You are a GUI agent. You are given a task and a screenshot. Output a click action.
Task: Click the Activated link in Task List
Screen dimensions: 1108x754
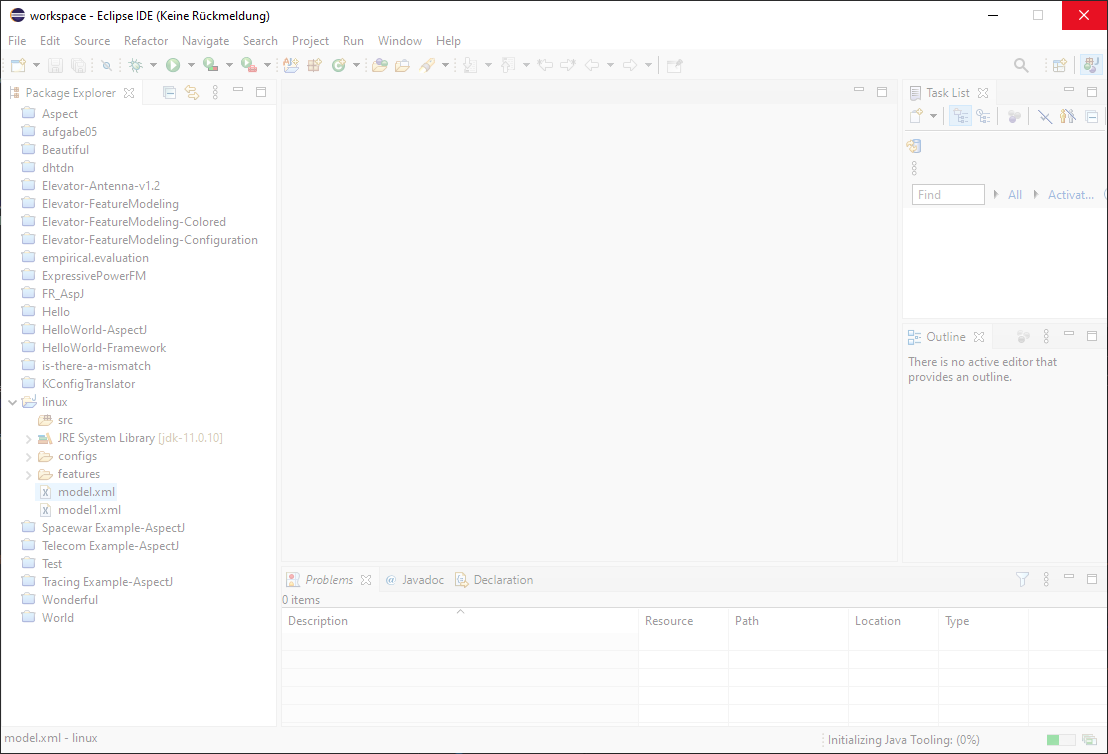1071,194
